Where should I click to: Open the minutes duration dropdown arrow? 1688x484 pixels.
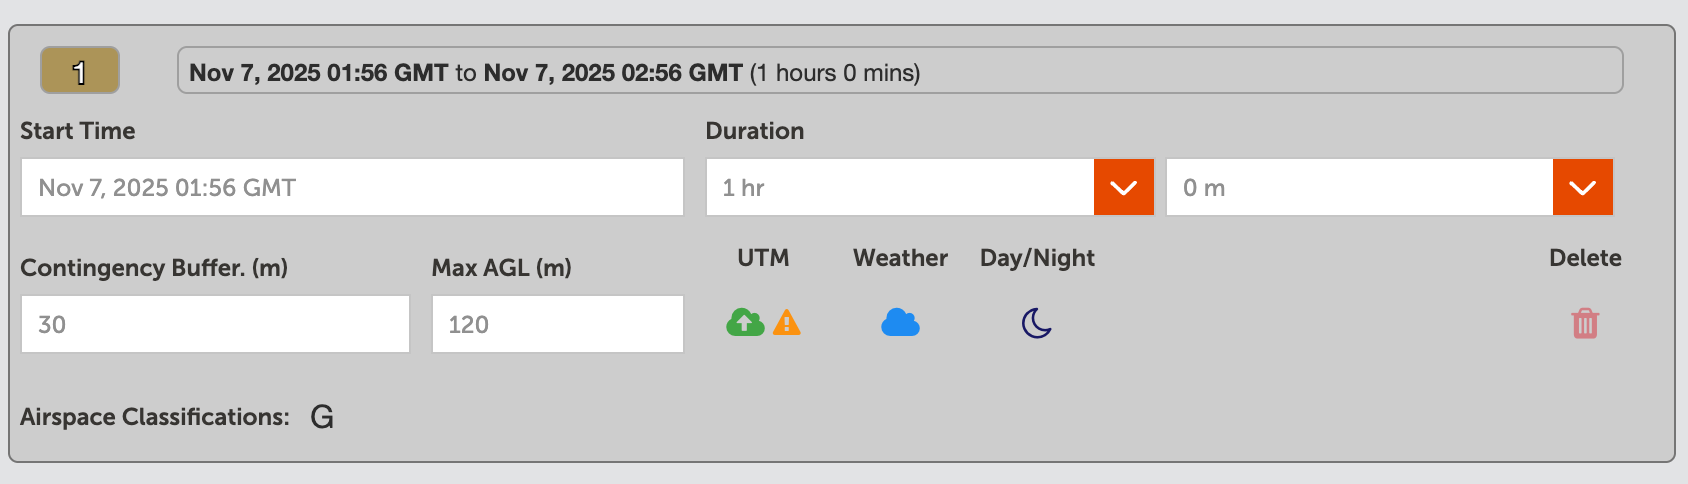[x=1583, y=187]
